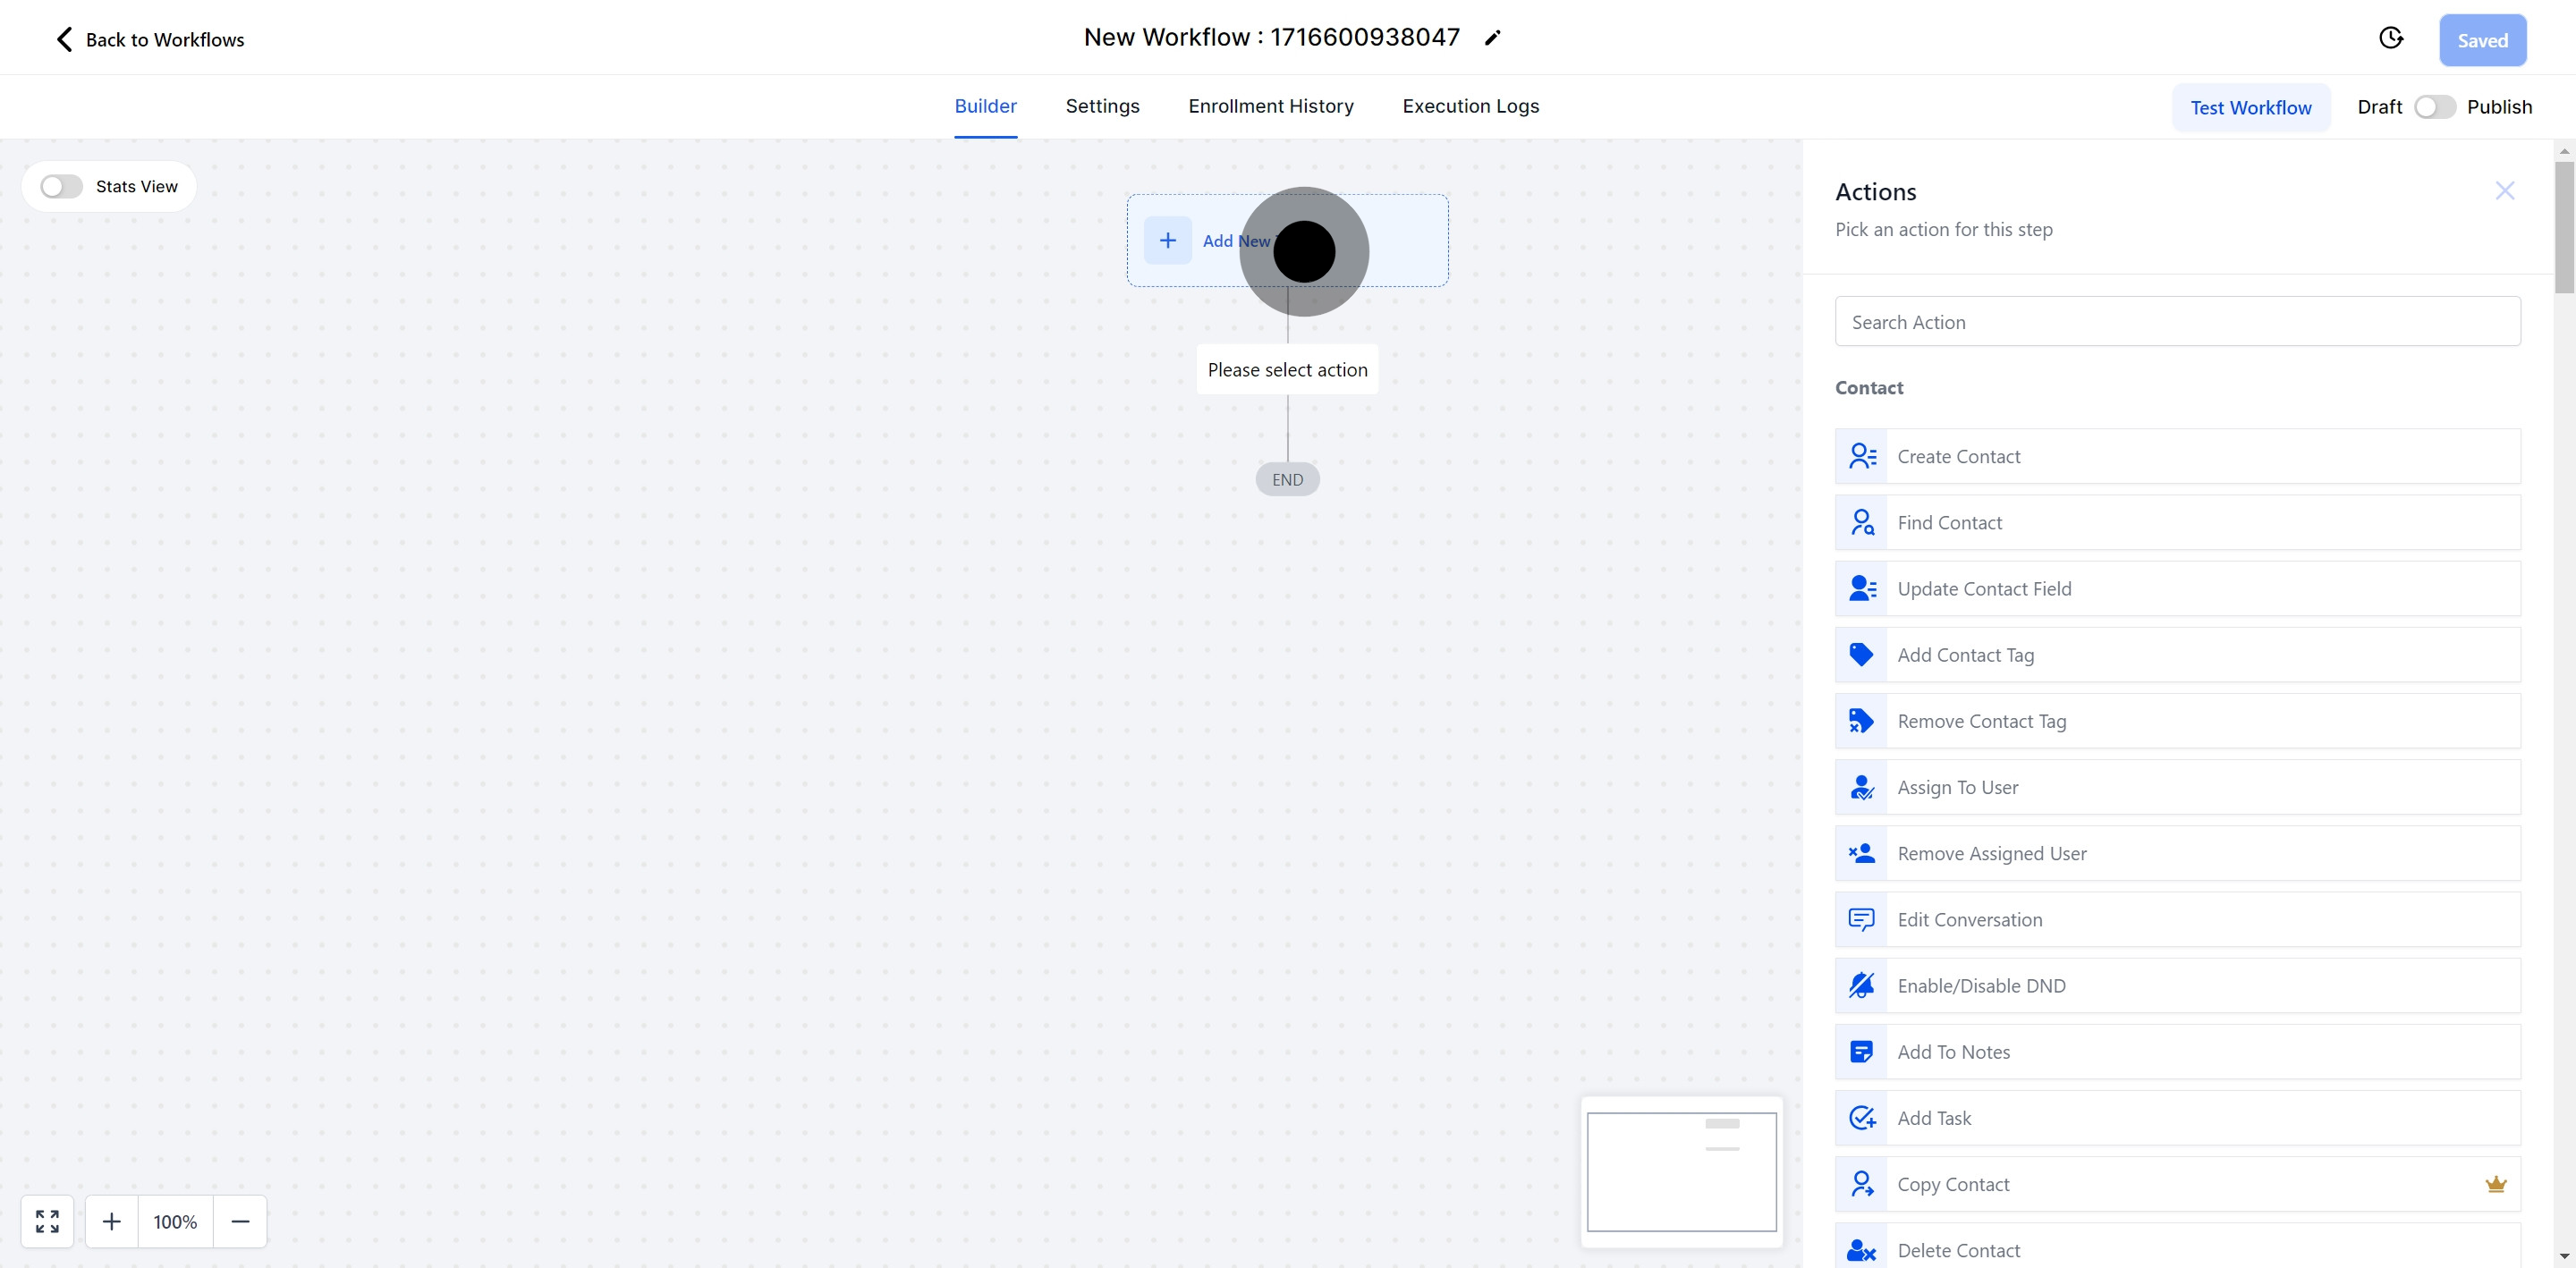The image size is (2576, 1268).
Task: Click the fullscreen fit-view icon
Action: (x=47, y=1221)
